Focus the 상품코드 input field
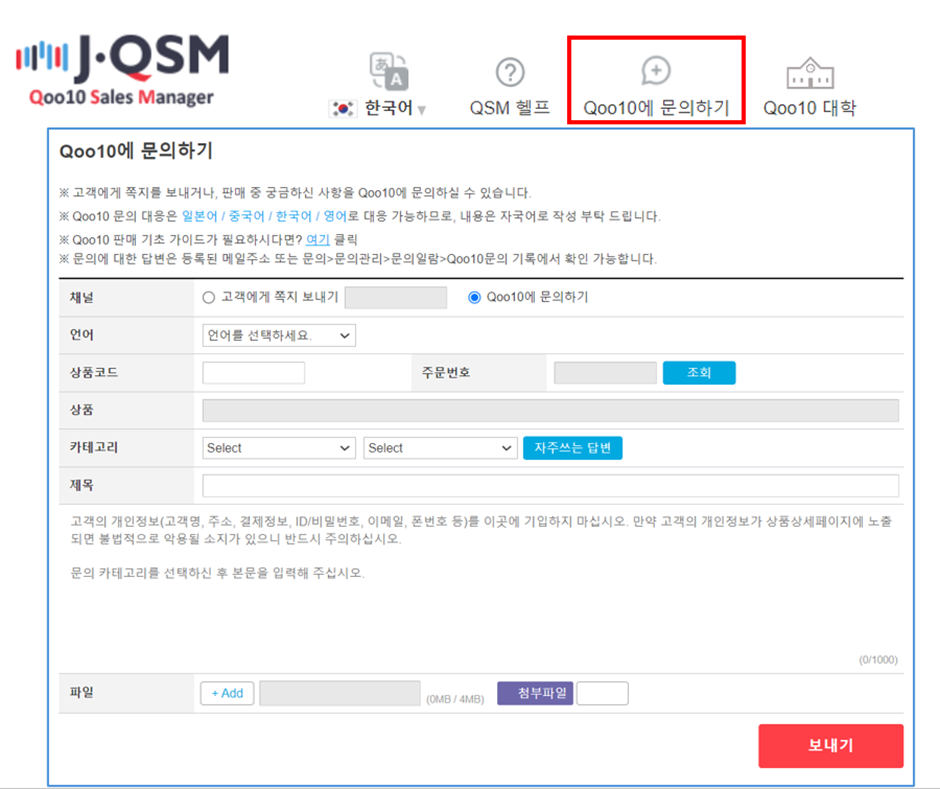This screenshot has width=940, height=789. click(254, 372)
